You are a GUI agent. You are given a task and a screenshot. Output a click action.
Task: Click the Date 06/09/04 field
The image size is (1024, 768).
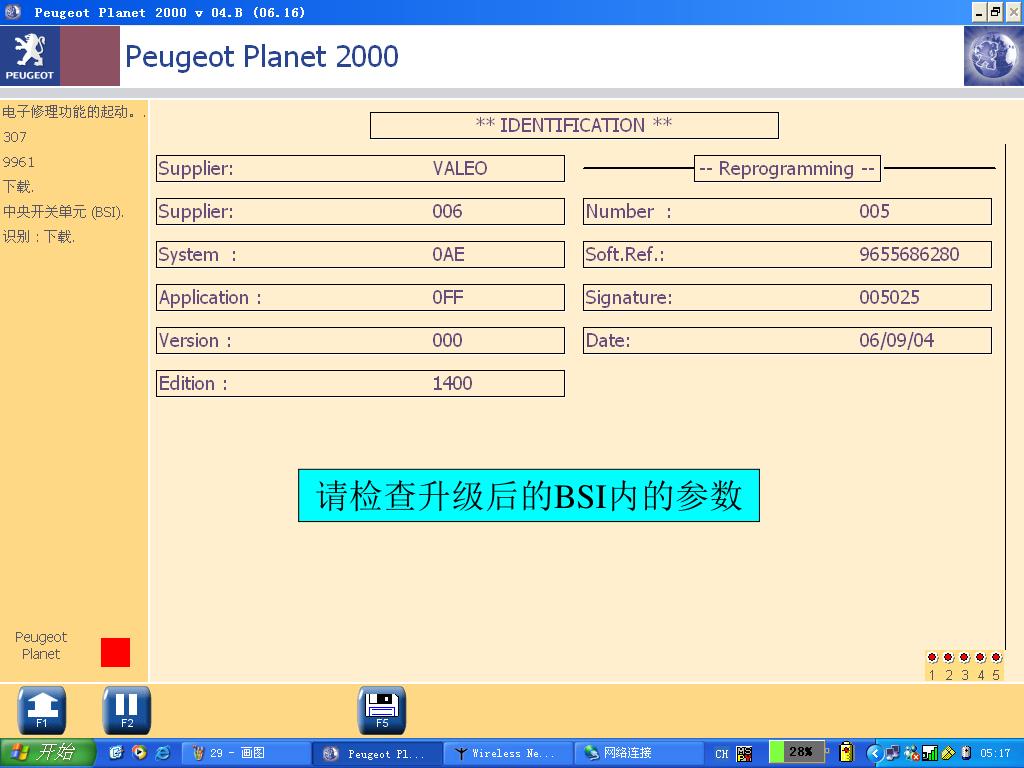pos(788,340)
